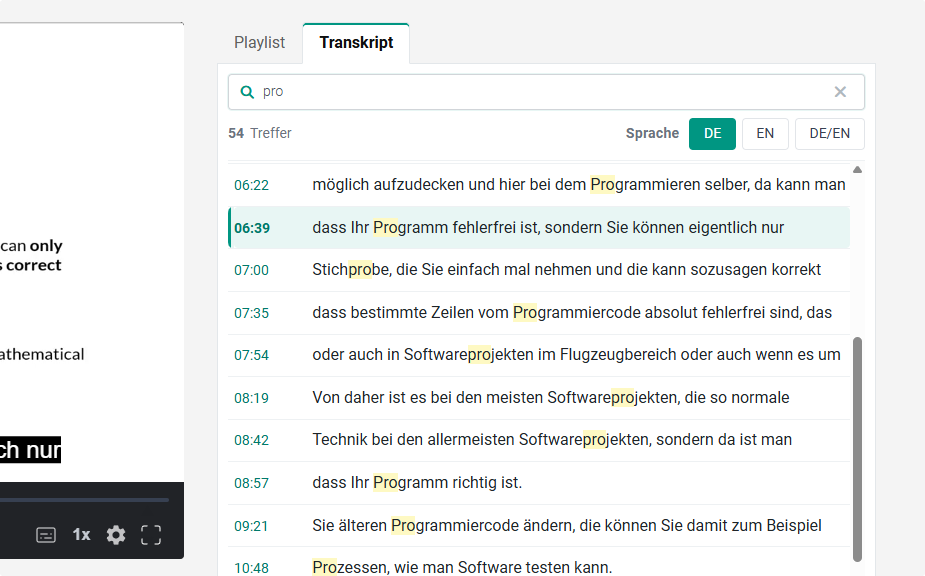The height and width of the screenshot is (576, 925).
Task: Enter fullscreen mode
Action: pyautogui.click(x=151, y=535)
